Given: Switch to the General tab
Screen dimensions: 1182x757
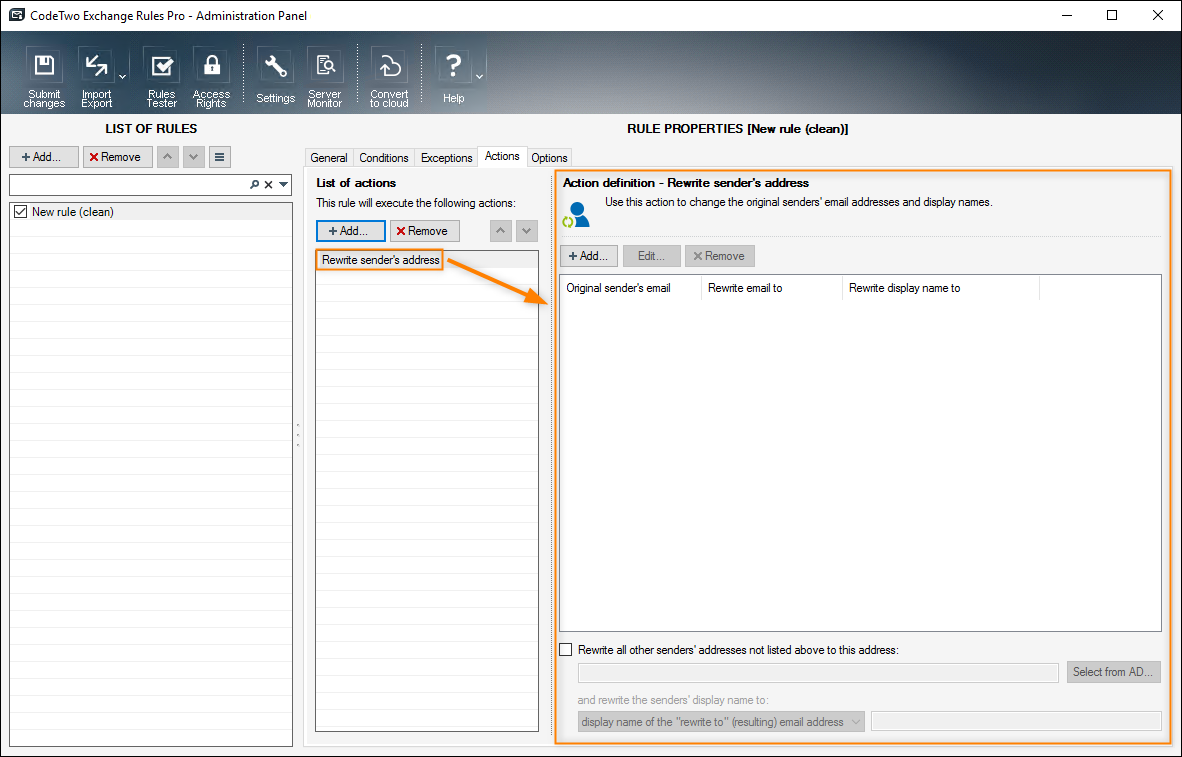Looking at the screenshot, I should (x=329, y=158).
